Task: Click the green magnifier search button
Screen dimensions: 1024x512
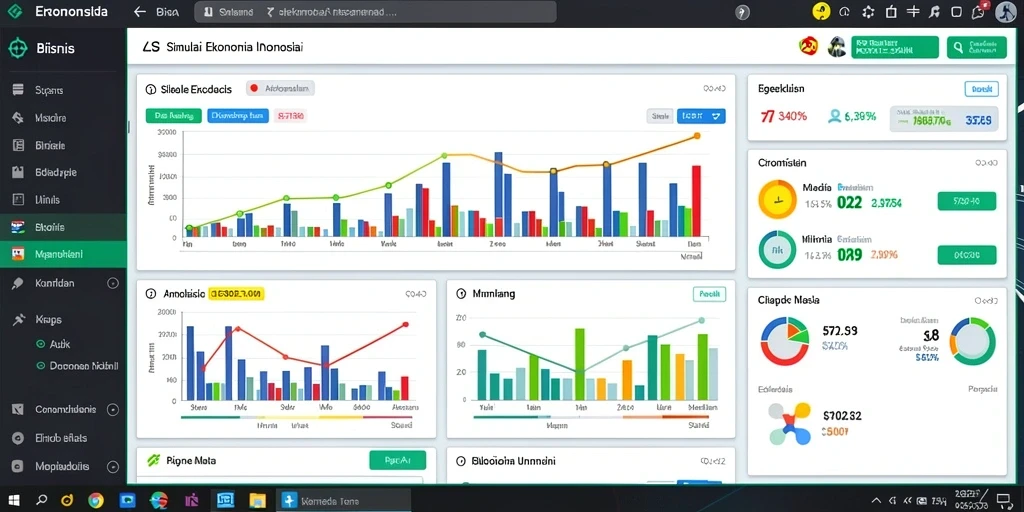Action: (x=976, y=47)
